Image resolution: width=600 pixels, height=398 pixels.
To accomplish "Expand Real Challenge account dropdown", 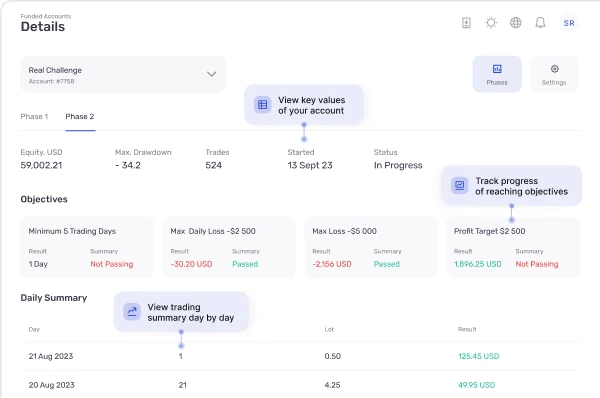I will point(123,74).
